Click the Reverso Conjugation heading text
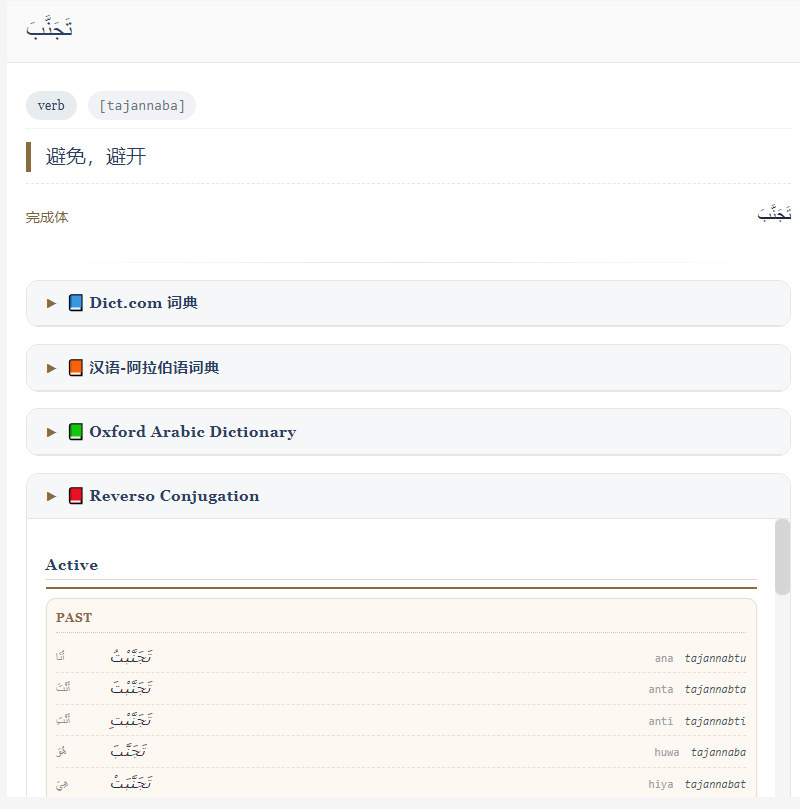 click(174, 496)
